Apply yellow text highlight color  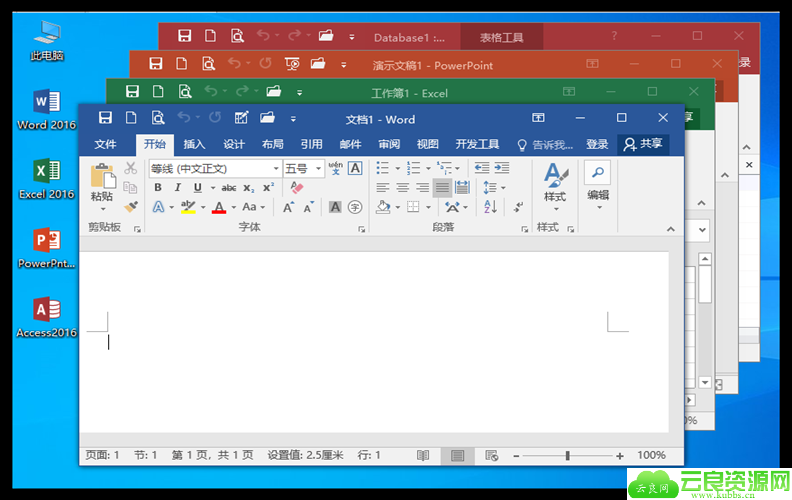pos(188,207)
